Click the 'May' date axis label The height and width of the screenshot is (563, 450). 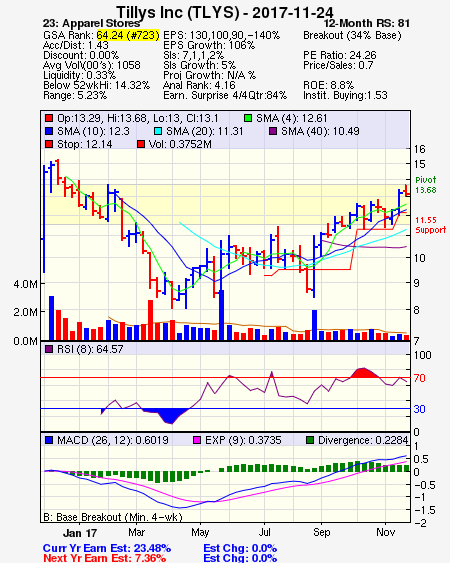200,532
